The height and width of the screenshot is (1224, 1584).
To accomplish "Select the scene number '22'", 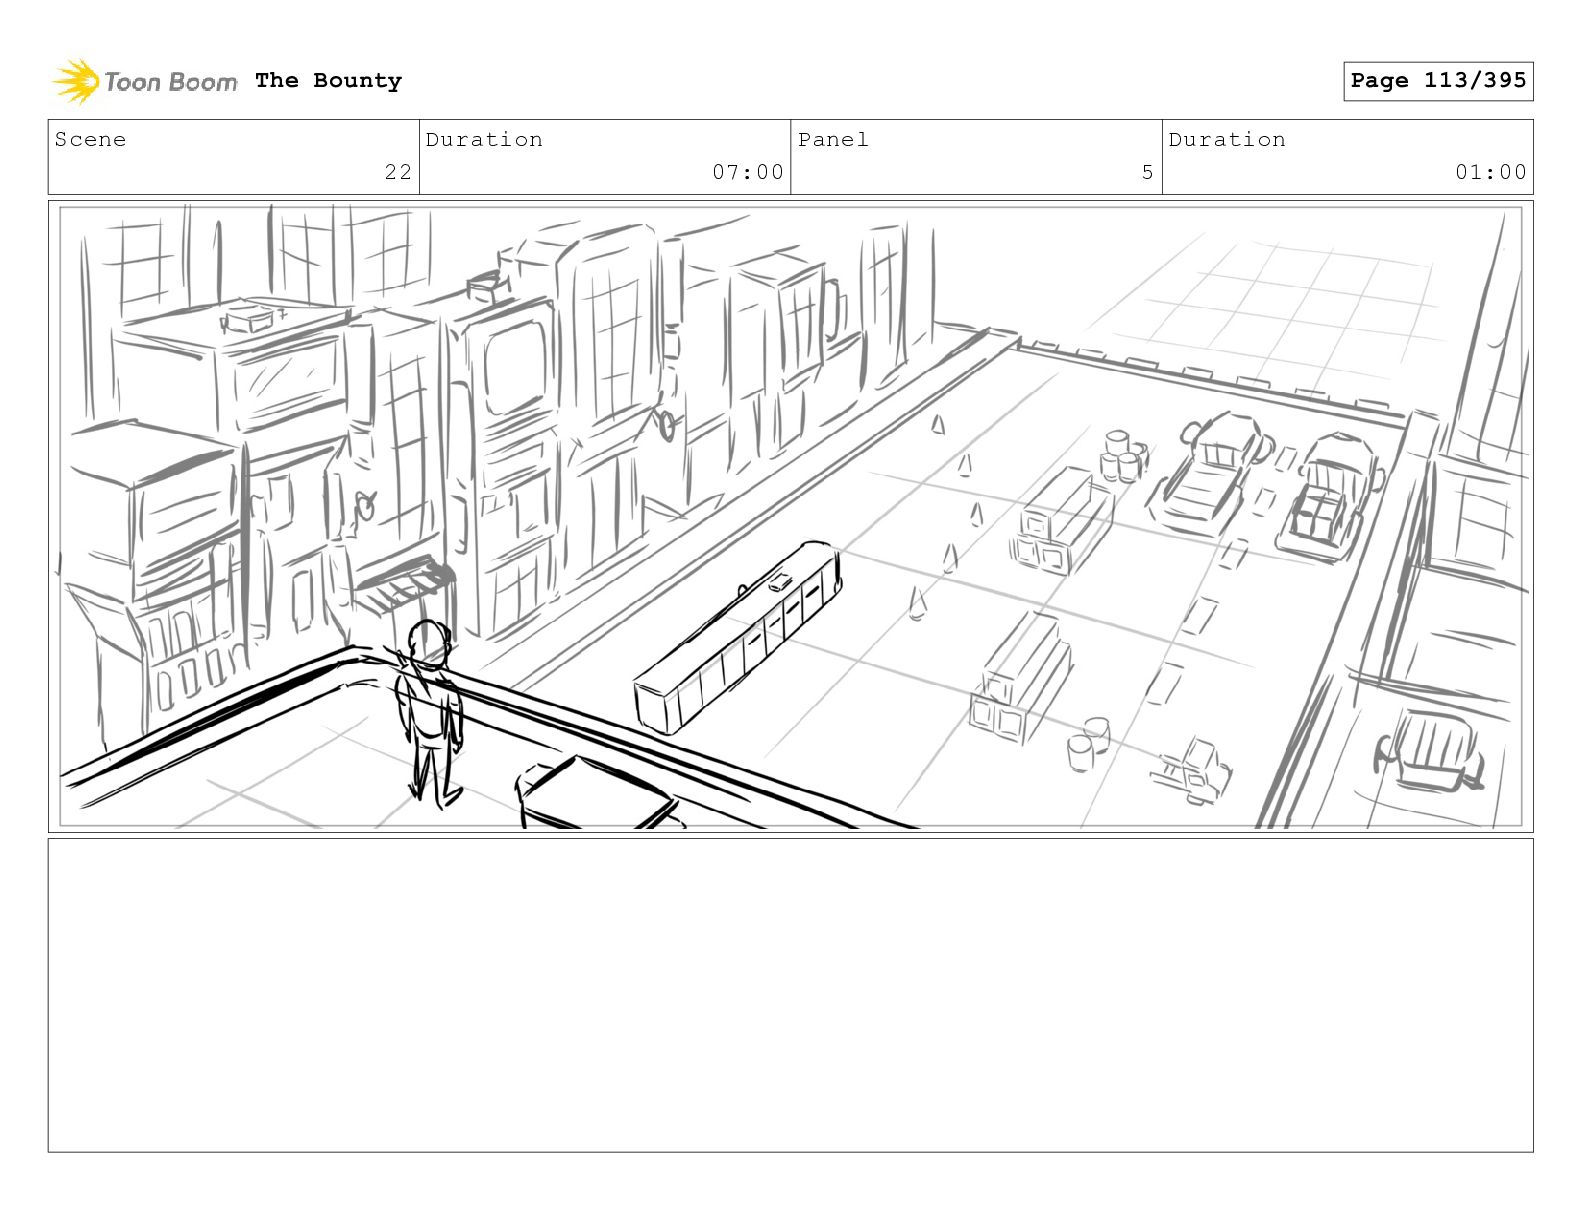I will click(398, 172).
